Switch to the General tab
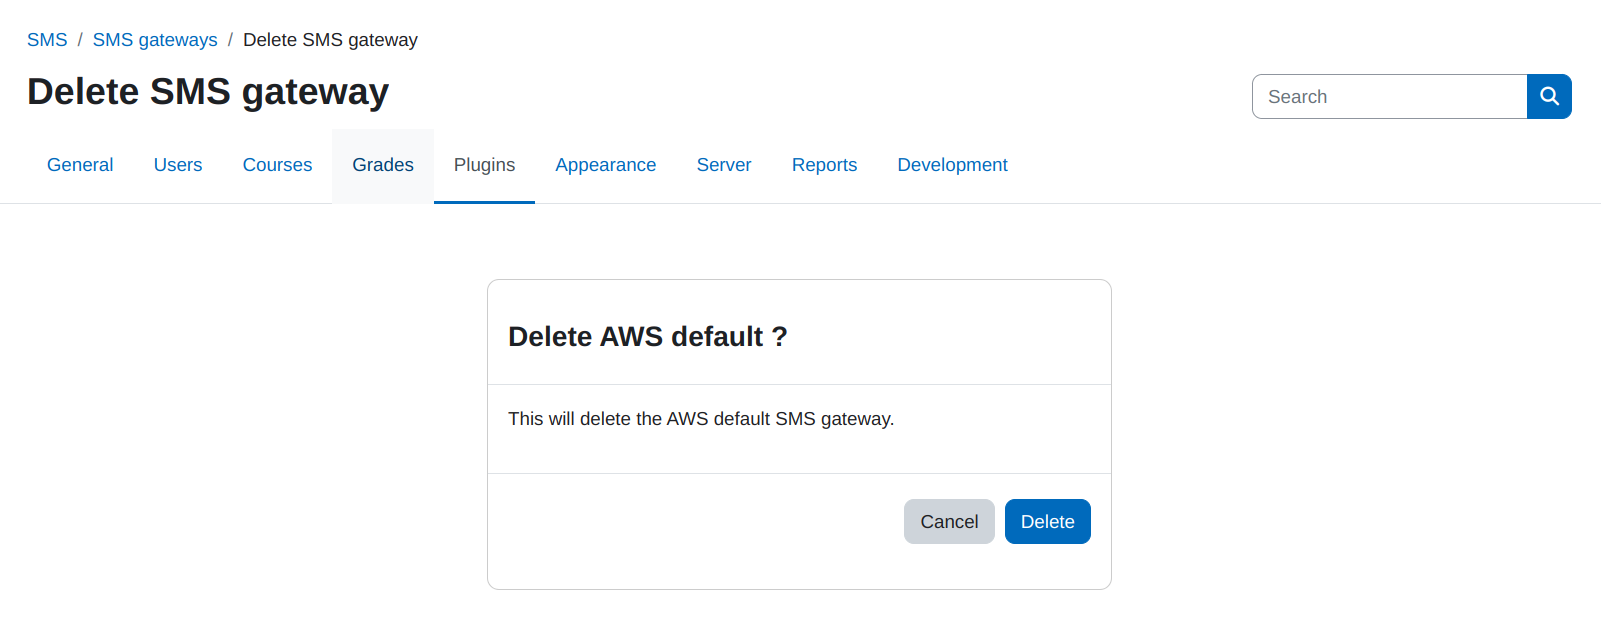The height and width of the screenshot is (622, 1609). click(80, 165)
